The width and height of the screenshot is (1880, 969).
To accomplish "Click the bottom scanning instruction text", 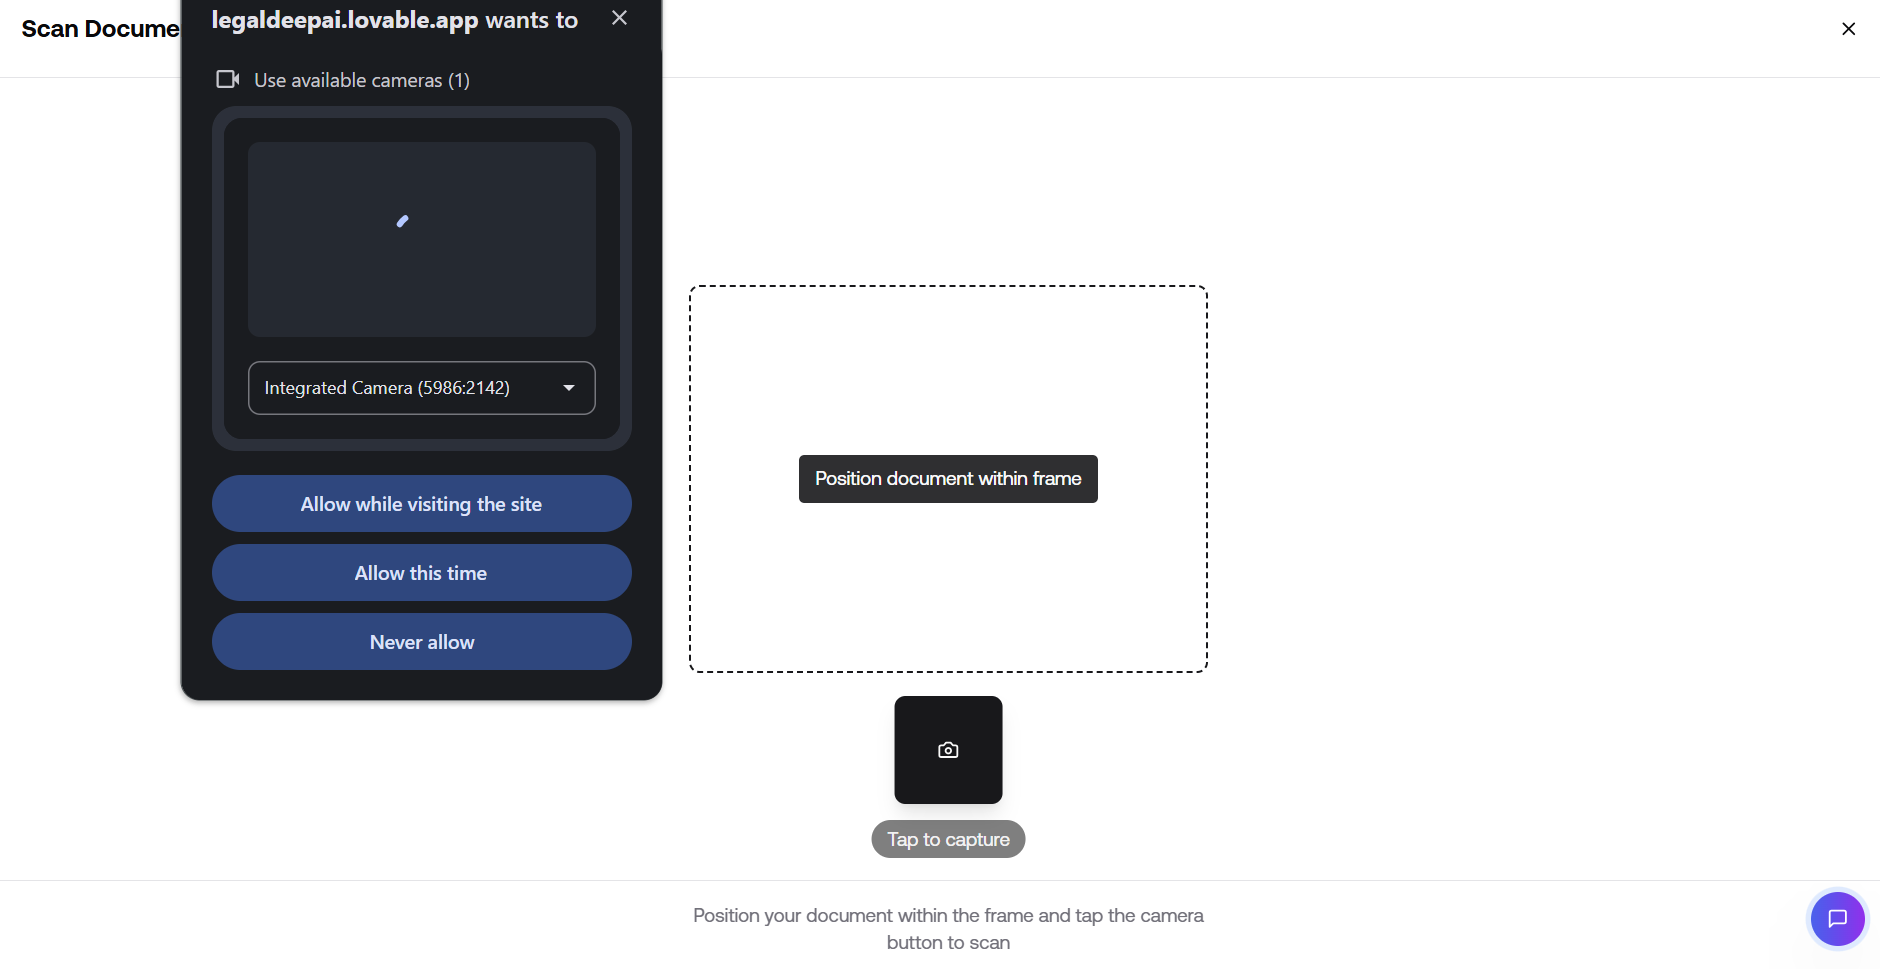I will click(x=948, y=928).
